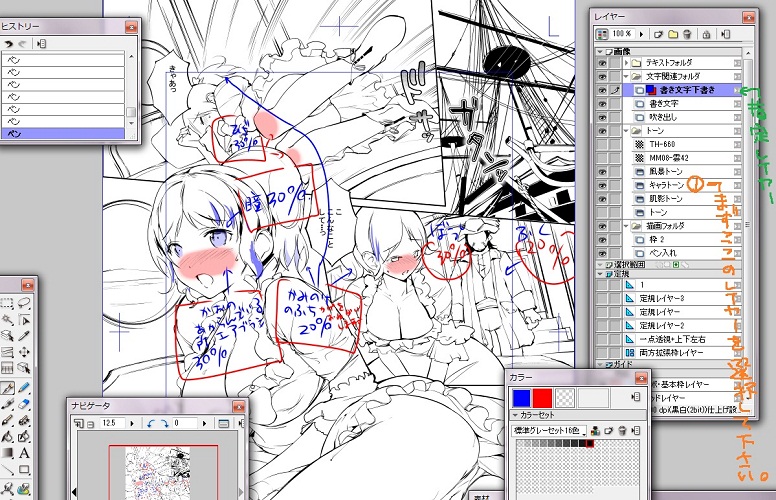The width and height of the screenshot is (776, 500).
Task: Open layer opacity 100% slider arrow
Action: coord(641,34)
